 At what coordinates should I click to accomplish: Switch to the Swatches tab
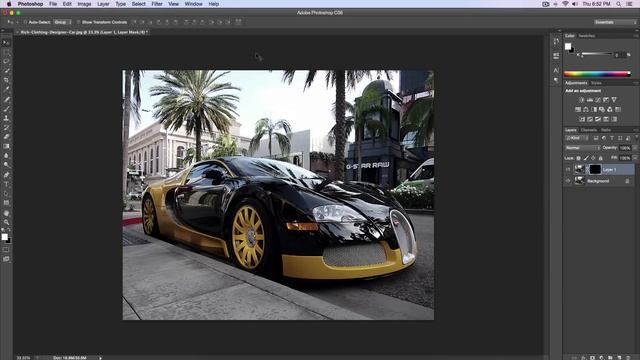[x=587, y=36]
